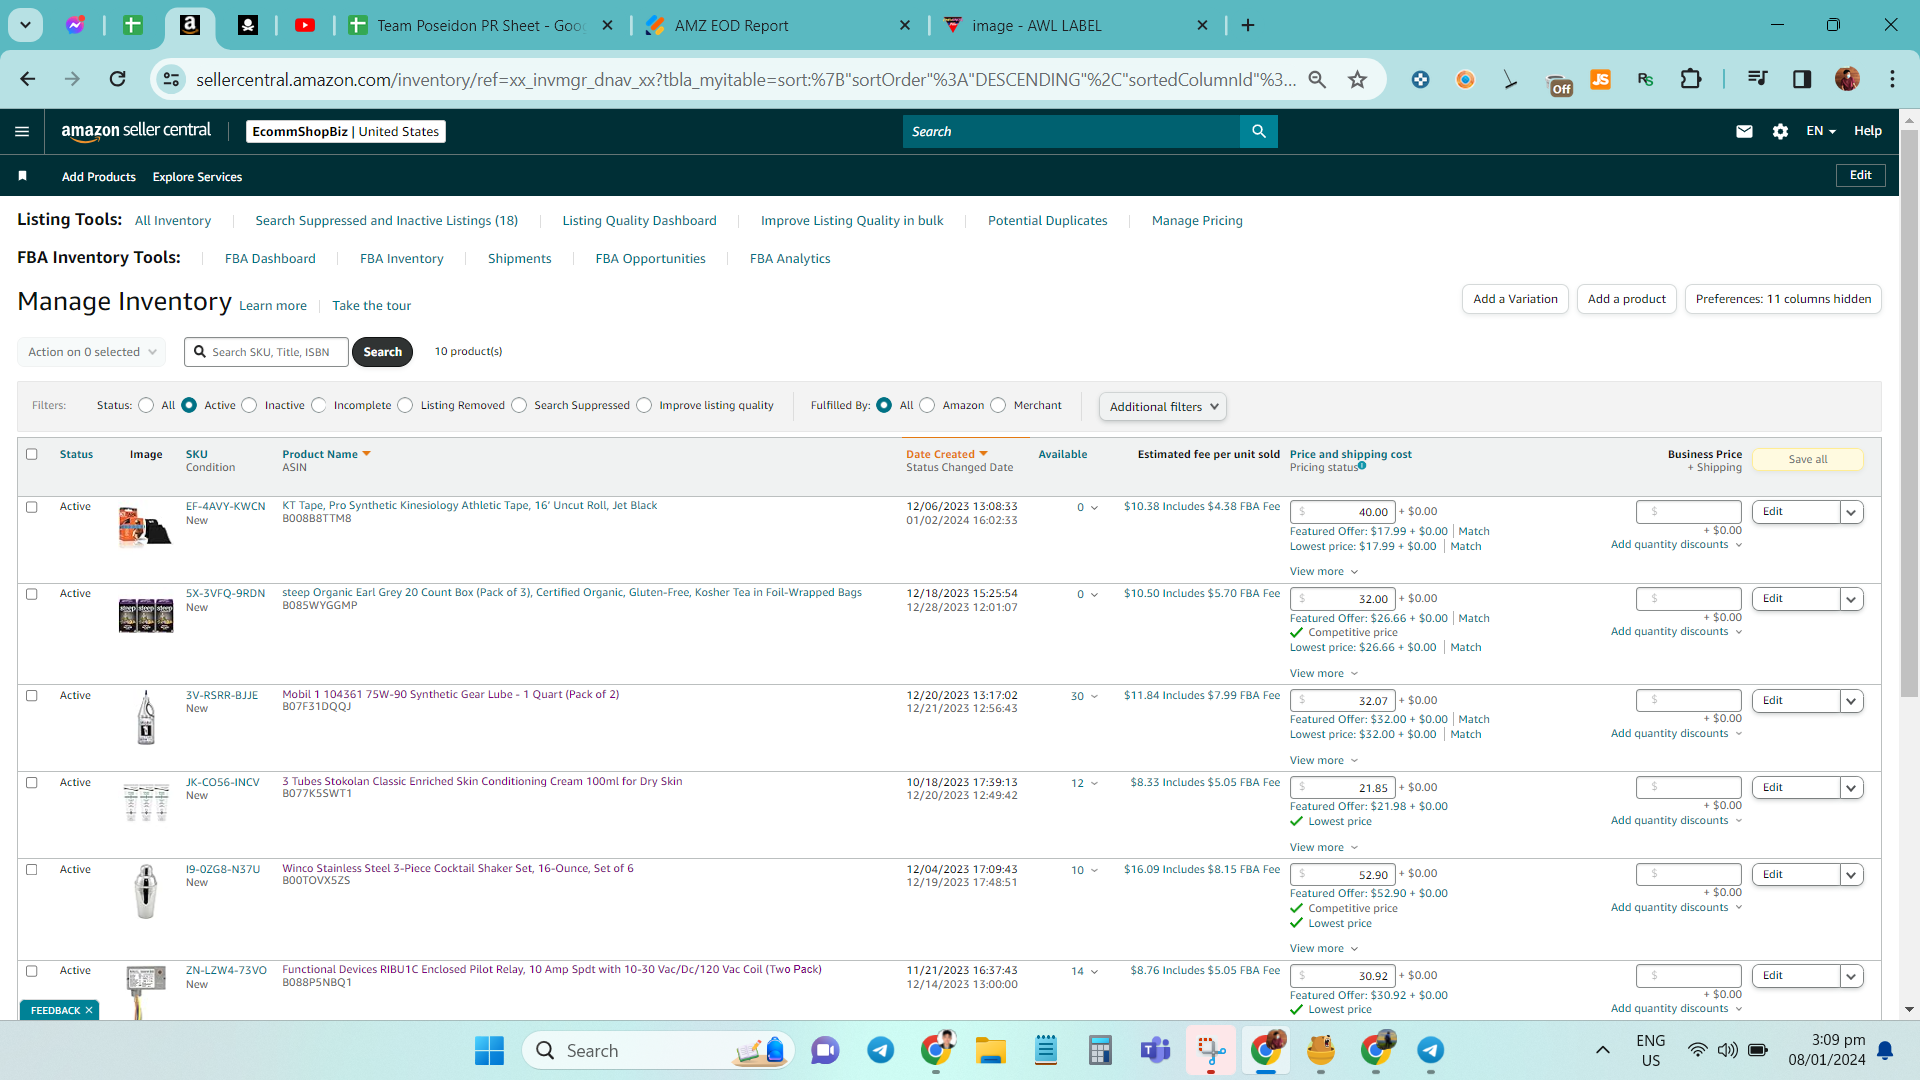Image resolution: width=1920 pixels, height=1080 pixels.
Task: Check the select-all checkbox in table header
Action: click(32, 454)
